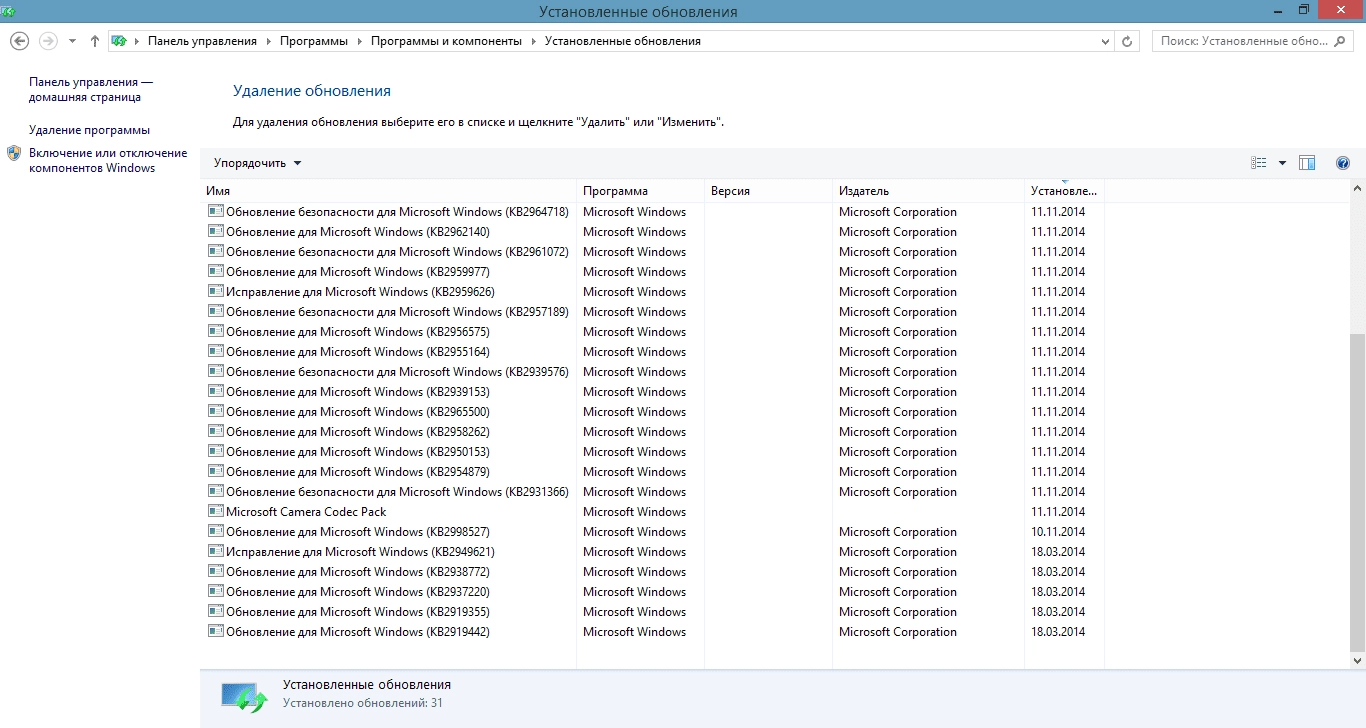
Task: Click icon of update KB2964718
Action: point(215,211)
